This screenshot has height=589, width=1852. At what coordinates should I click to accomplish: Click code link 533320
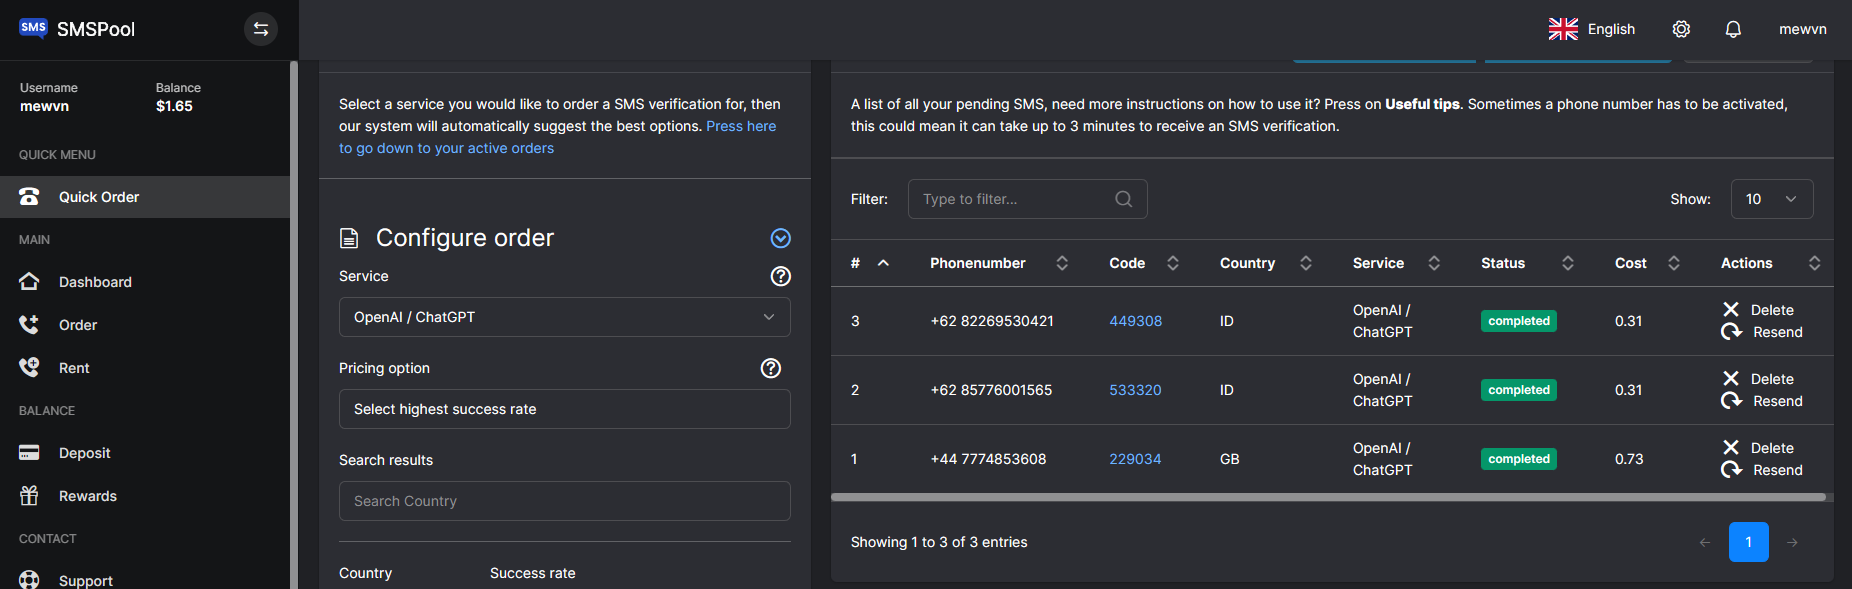[1135, 390]
